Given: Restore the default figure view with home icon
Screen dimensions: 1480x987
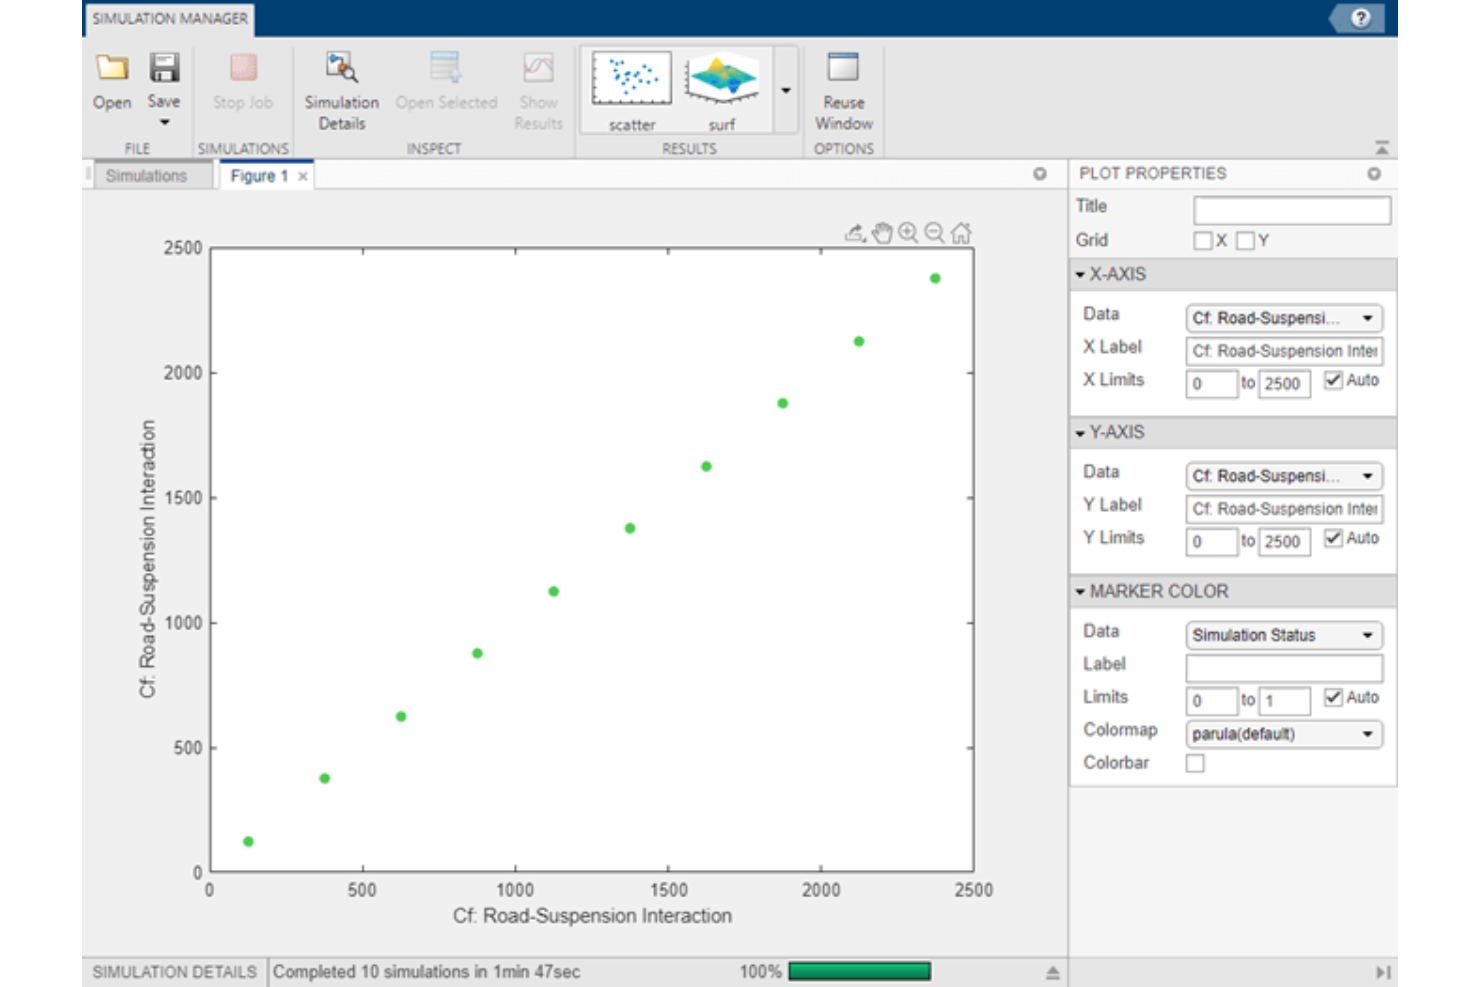Looking at the screenshot, I should (961, 232).
